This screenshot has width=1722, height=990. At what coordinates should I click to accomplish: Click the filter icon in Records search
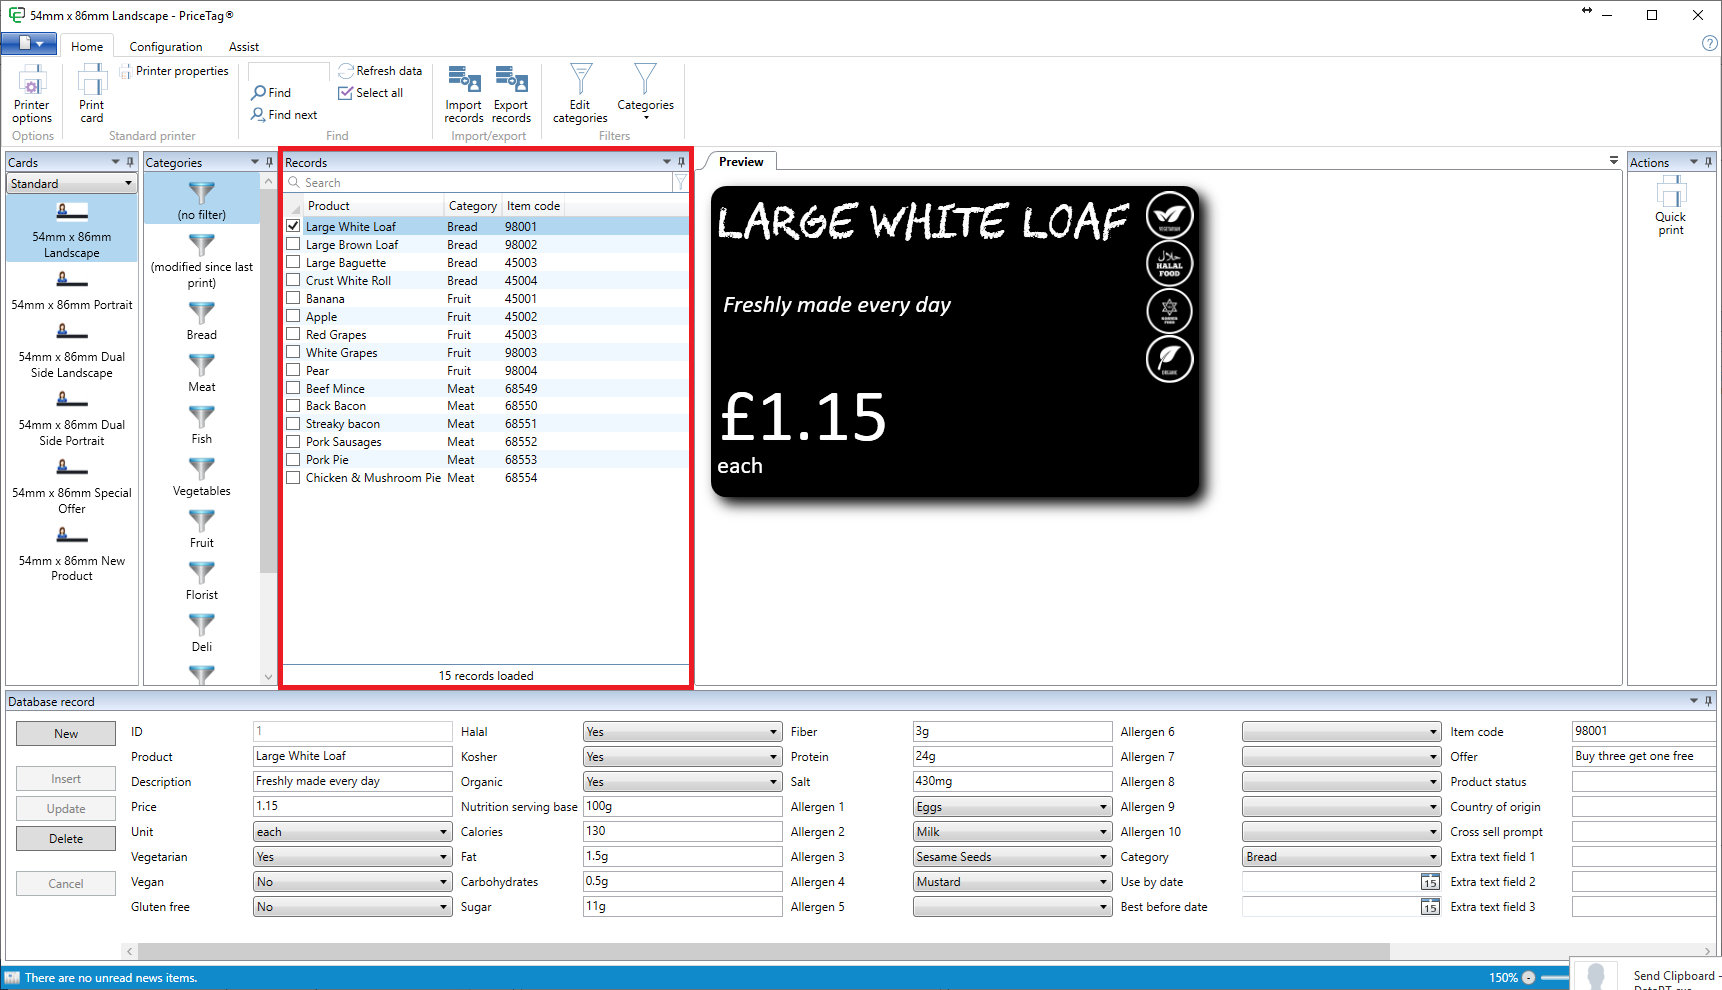[x=681, y=182]
